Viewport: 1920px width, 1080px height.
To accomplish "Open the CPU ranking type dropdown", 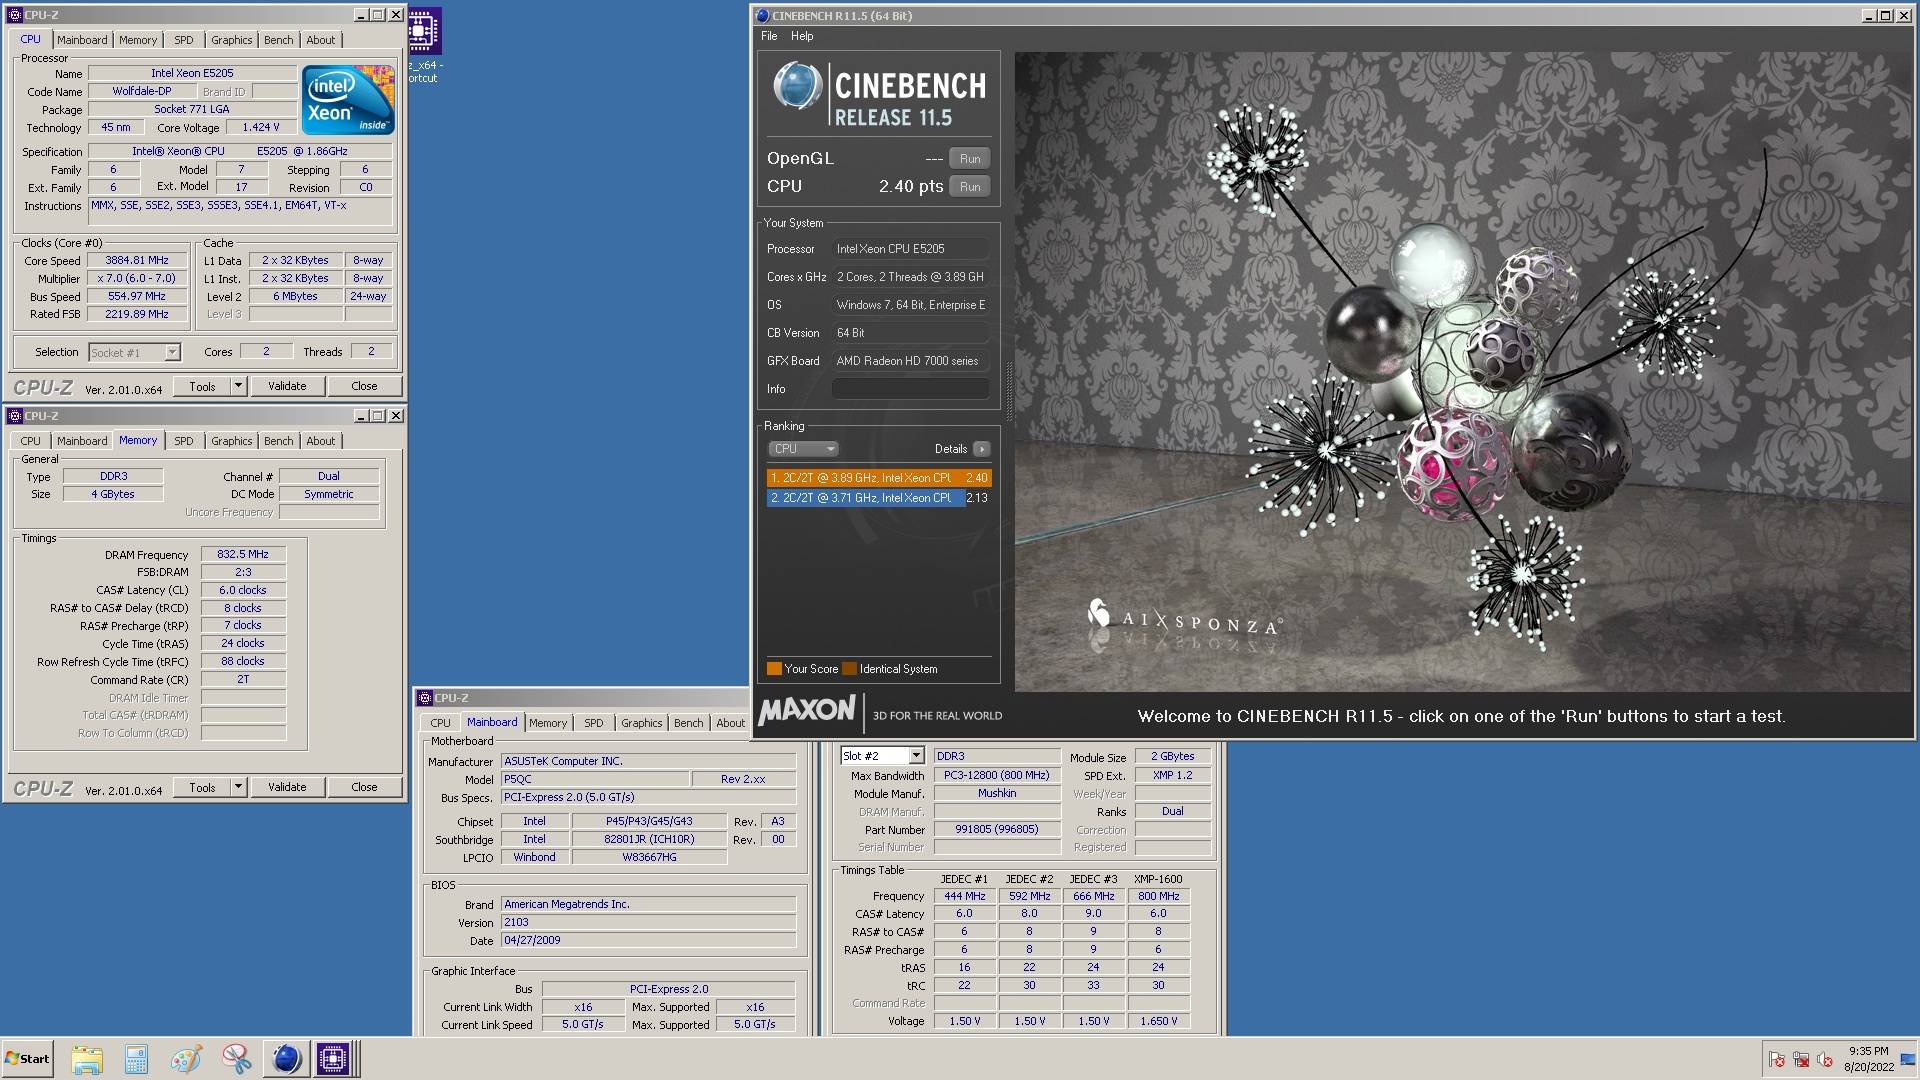I will click(x=804, y=449).
